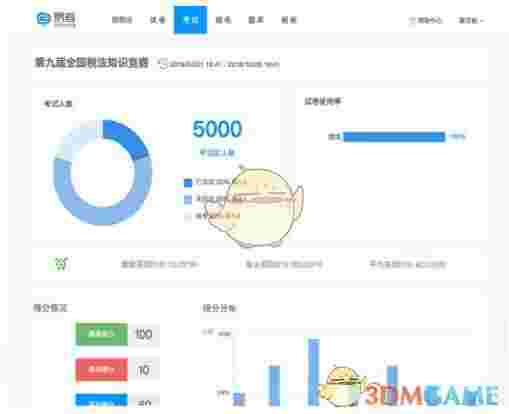Click the green highest-score badge

(x=102, y=334)
